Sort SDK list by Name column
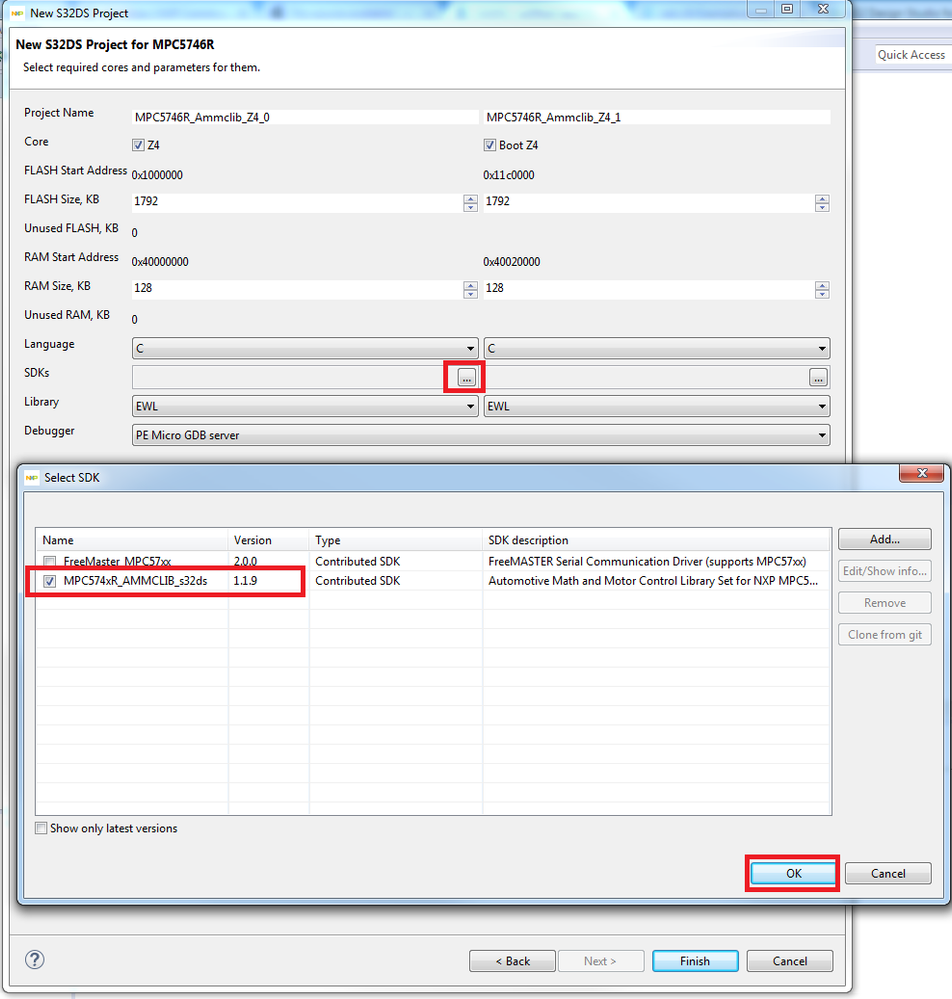This screenshot has width=952, height=999. (x=132, y=540)
